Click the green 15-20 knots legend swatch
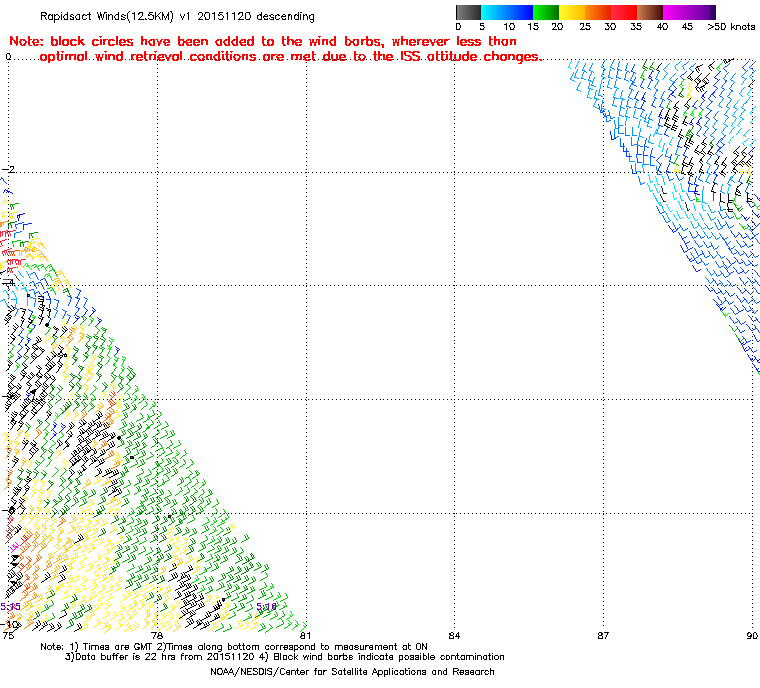Image resolution: width=760 pixels, height=688 pixels. pyautogui.click(x=546, y=12)
